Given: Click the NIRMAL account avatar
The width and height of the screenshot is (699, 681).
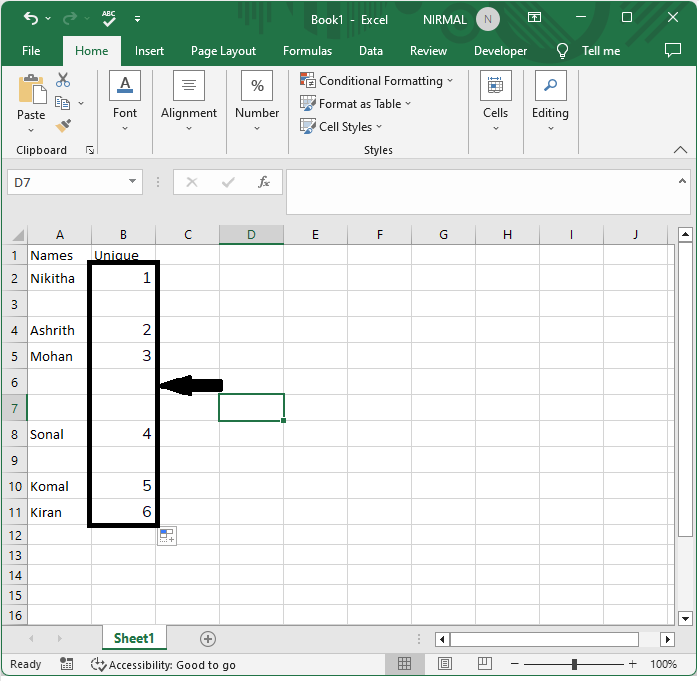Looking at the screenshot, I should [488, 19].
